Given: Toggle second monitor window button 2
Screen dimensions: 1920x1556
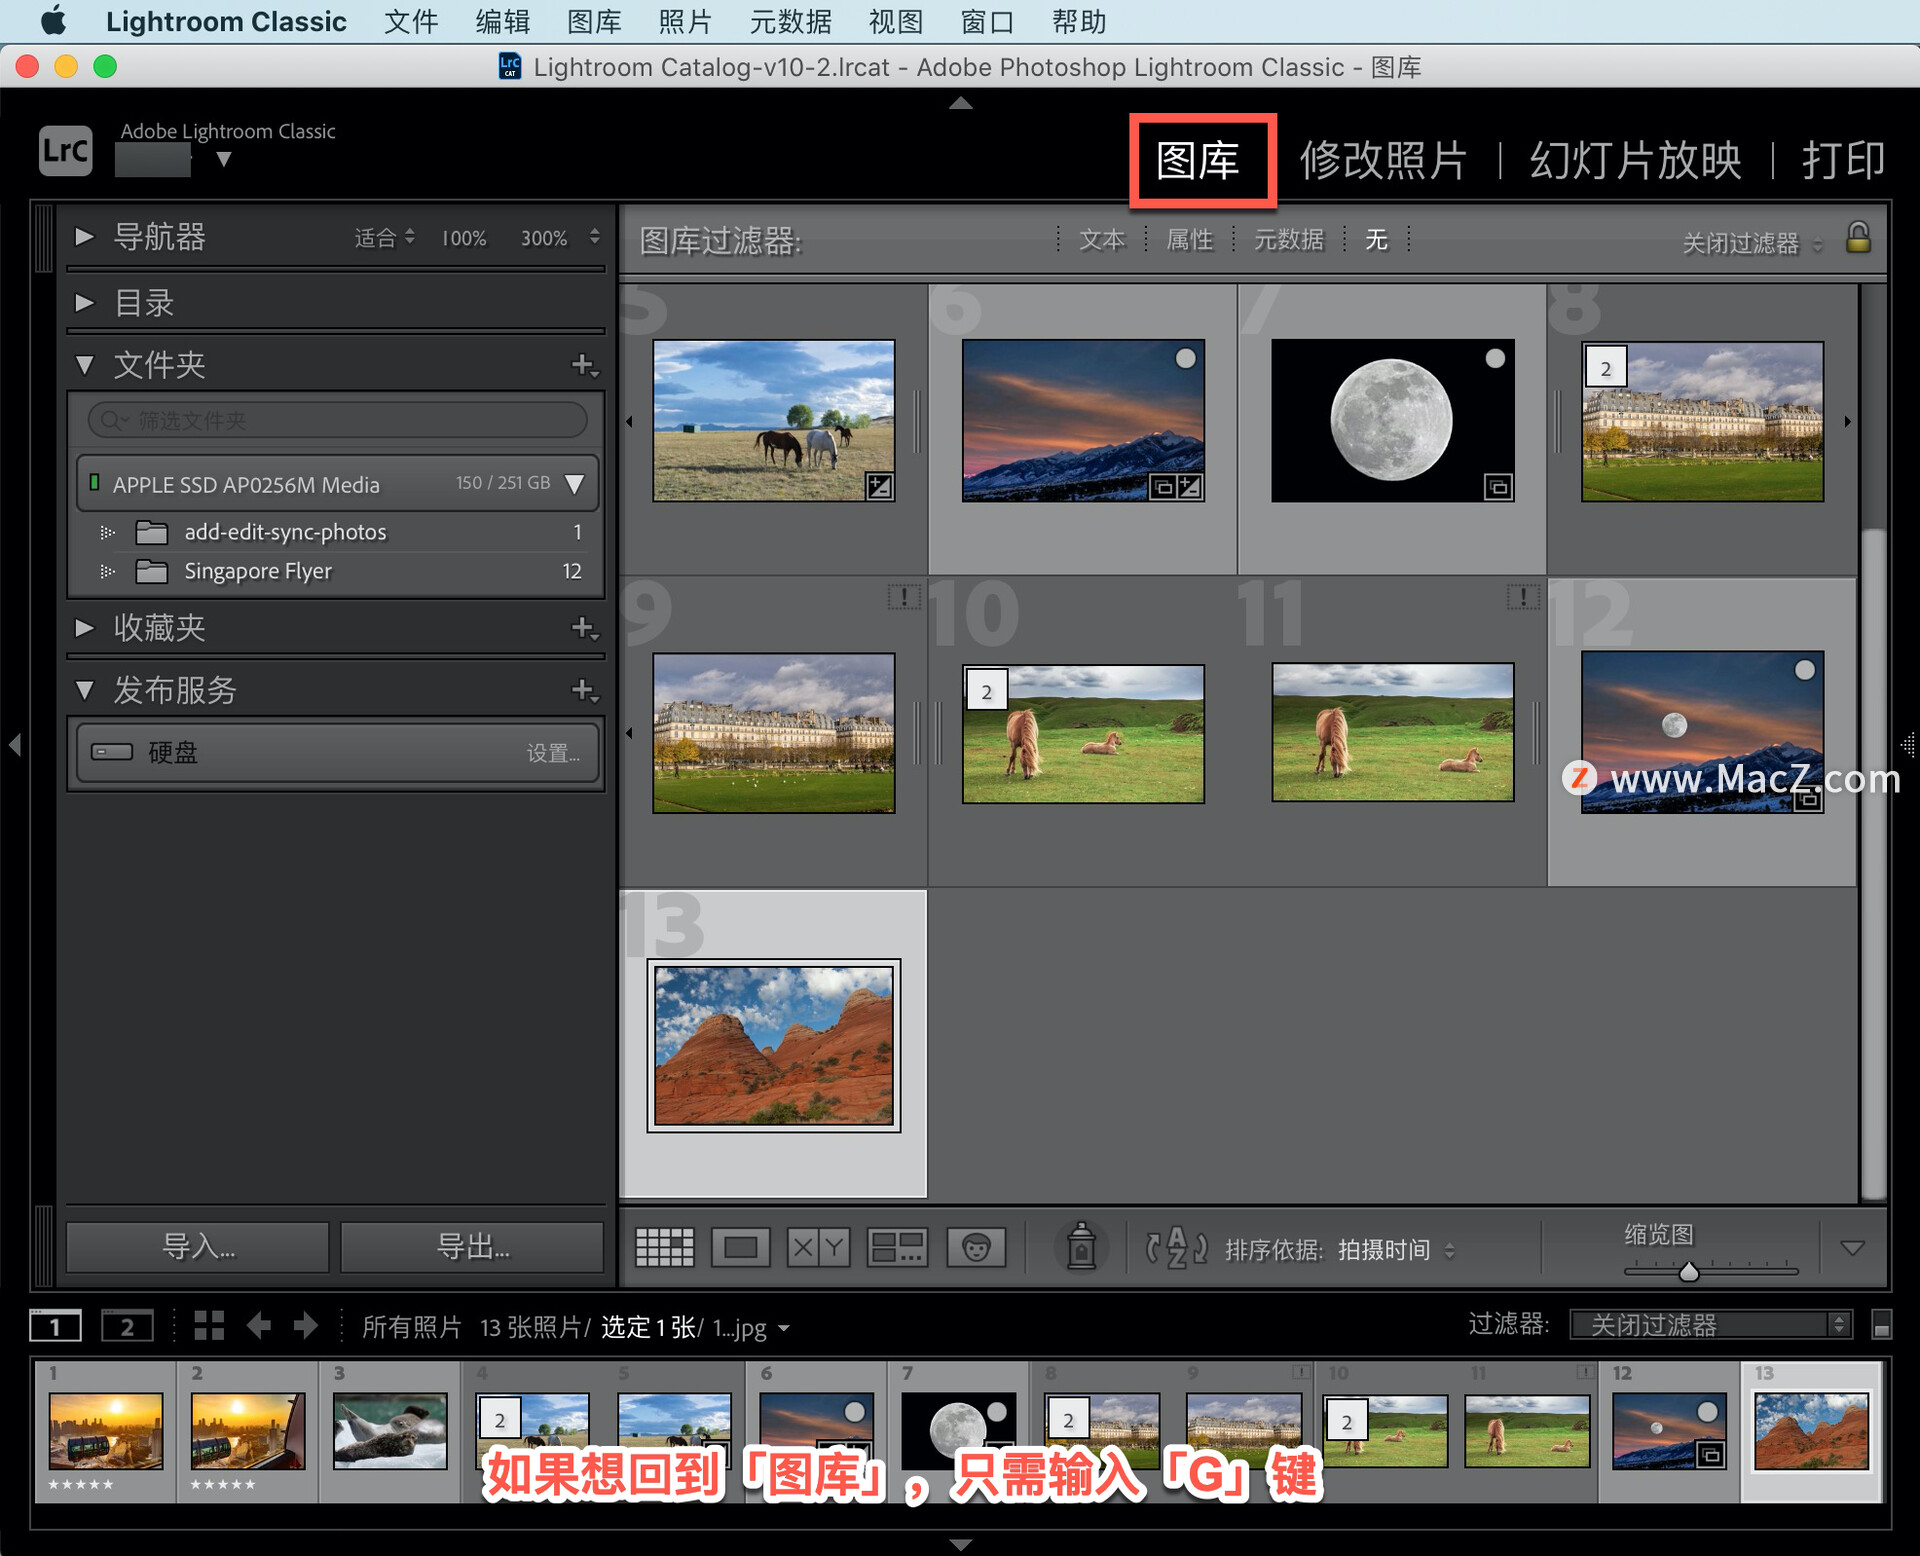Looking at the screenshot, I should [127, 1327].
